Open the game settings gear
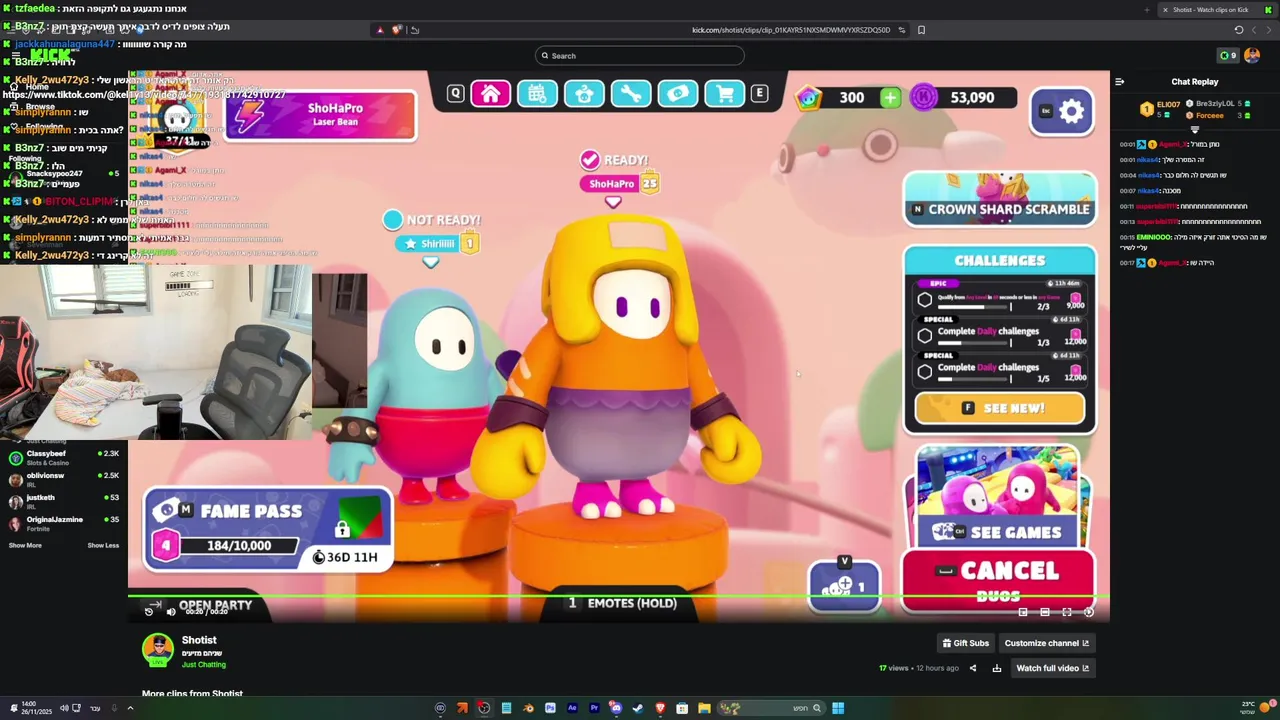 tap(1071, 111)
